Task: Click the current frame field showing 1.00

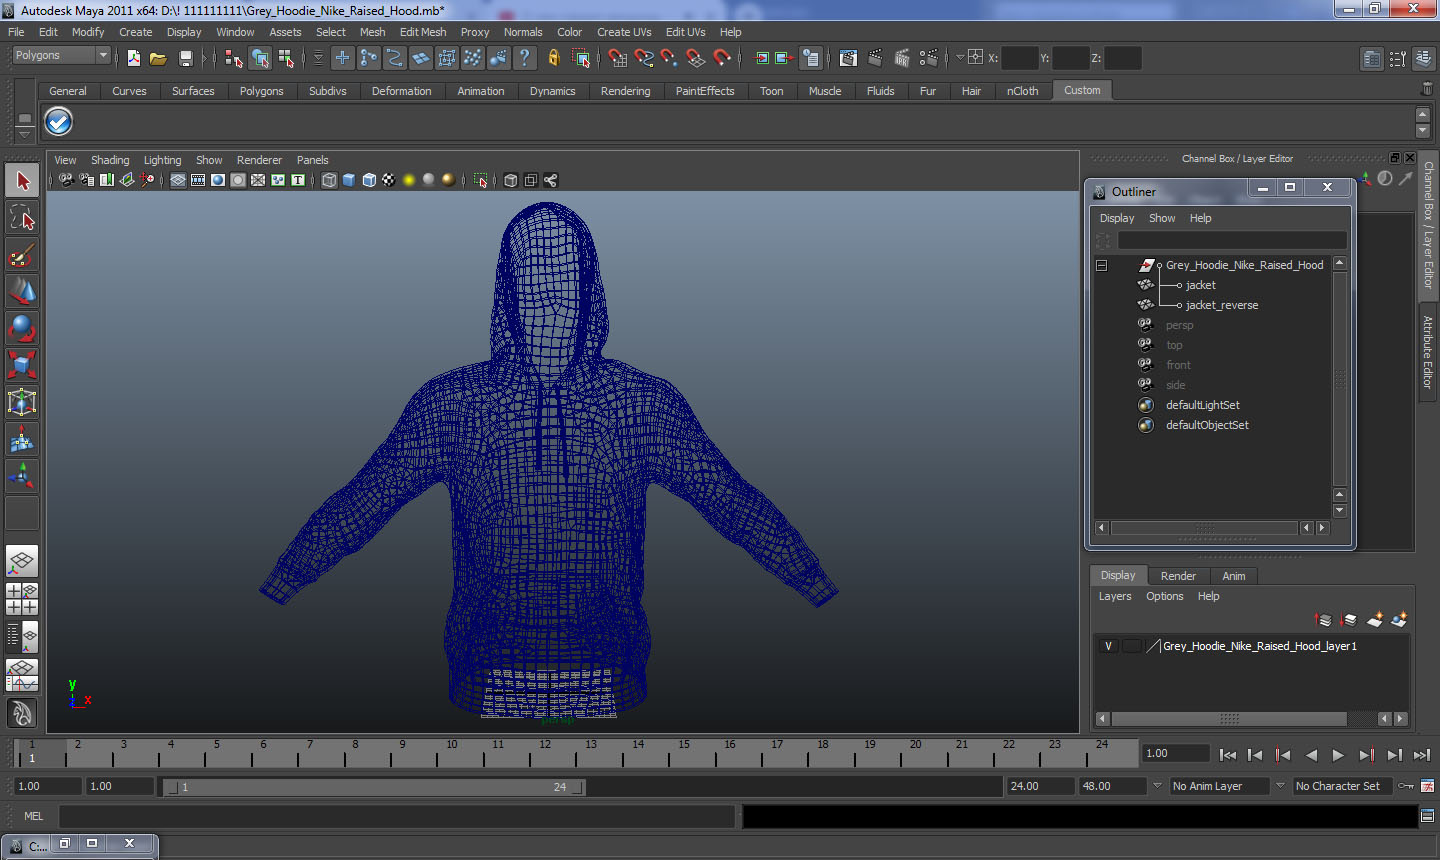Action: click(x=1175, y=753)
